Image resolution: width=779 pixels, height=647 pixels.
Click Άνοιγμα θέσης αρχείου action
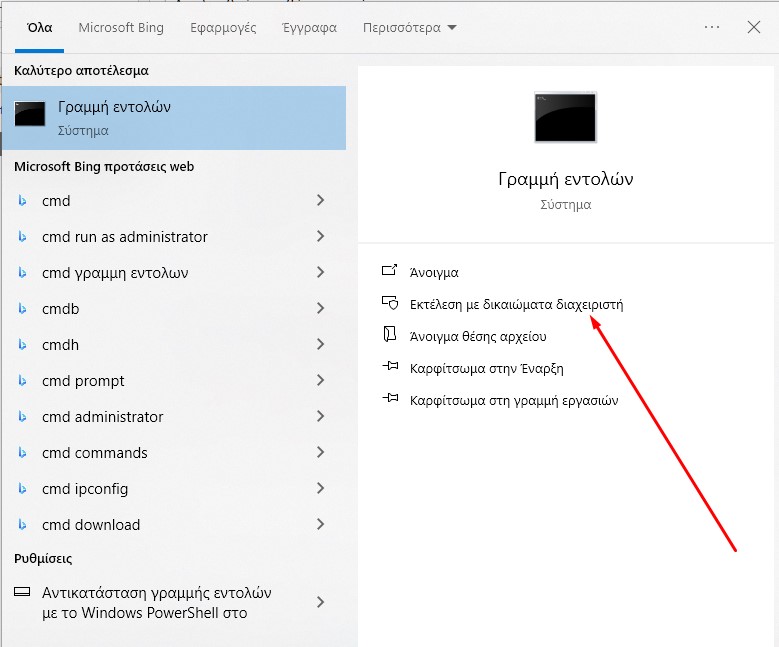tap(491, 336)
